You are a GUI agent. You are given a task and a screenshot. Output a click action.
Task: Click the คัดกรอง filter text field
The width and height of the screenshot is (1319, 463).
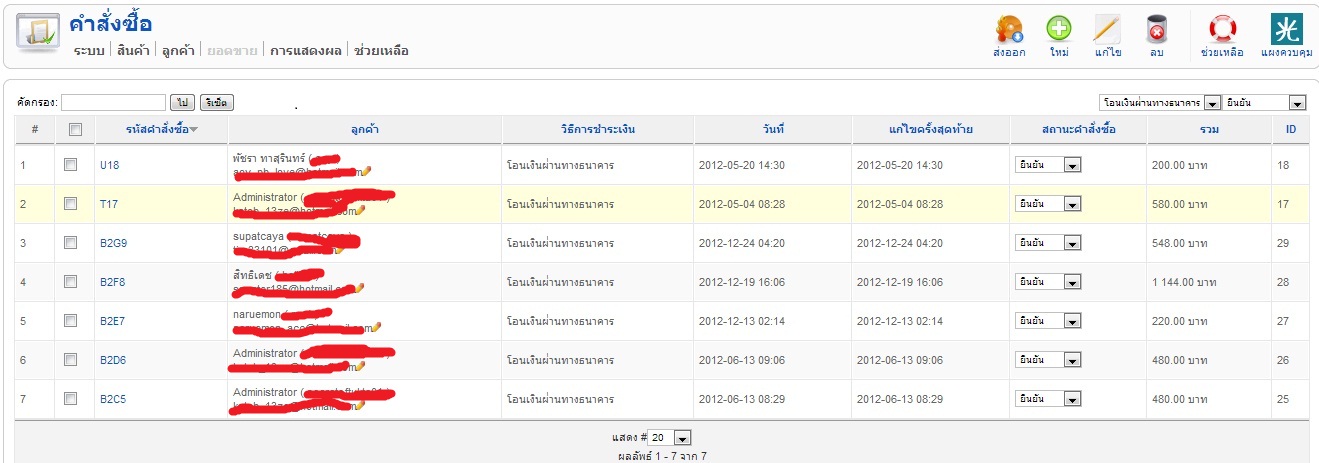coord(113,102)
